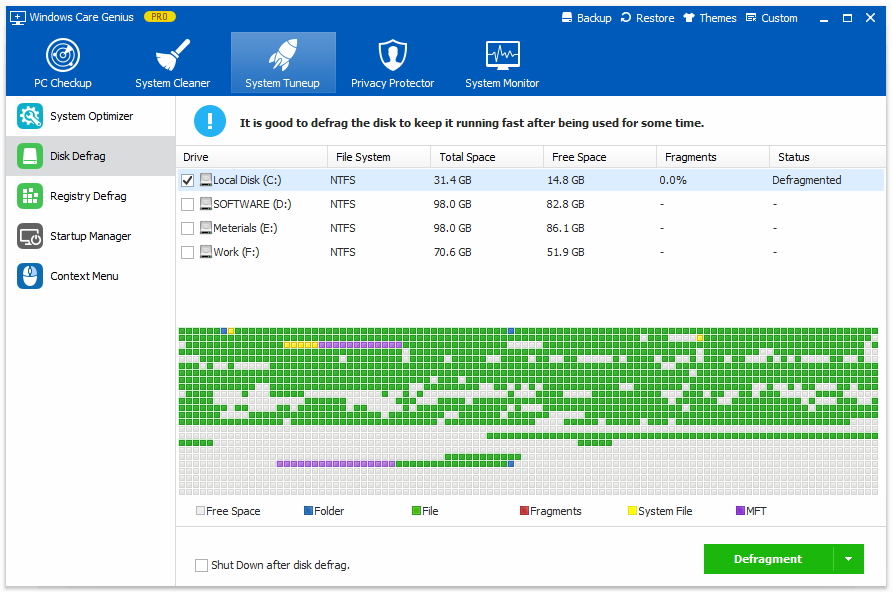Viewport: 892px width, 592px height.
Task: Enable Shut Down after disk defrag
Action: (x=201, y=565)
